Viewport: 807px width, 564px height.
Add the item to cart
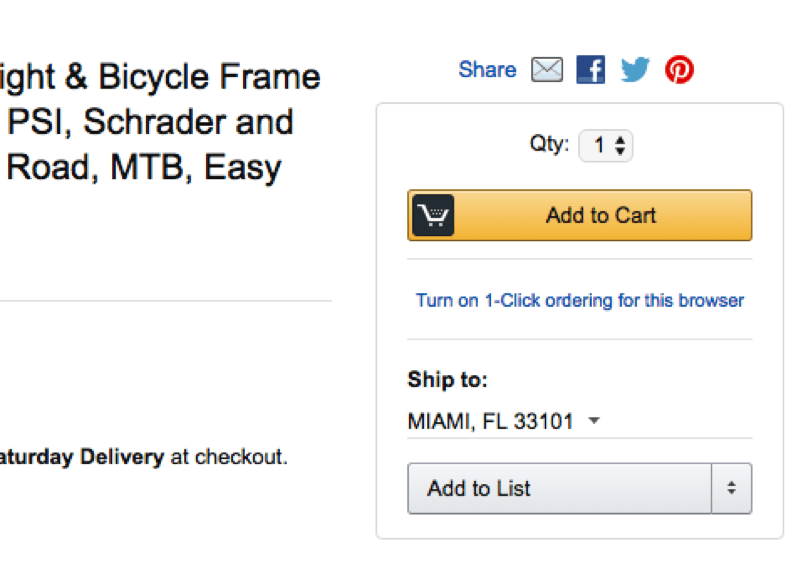pyautogui.click(x=580, y=215)
